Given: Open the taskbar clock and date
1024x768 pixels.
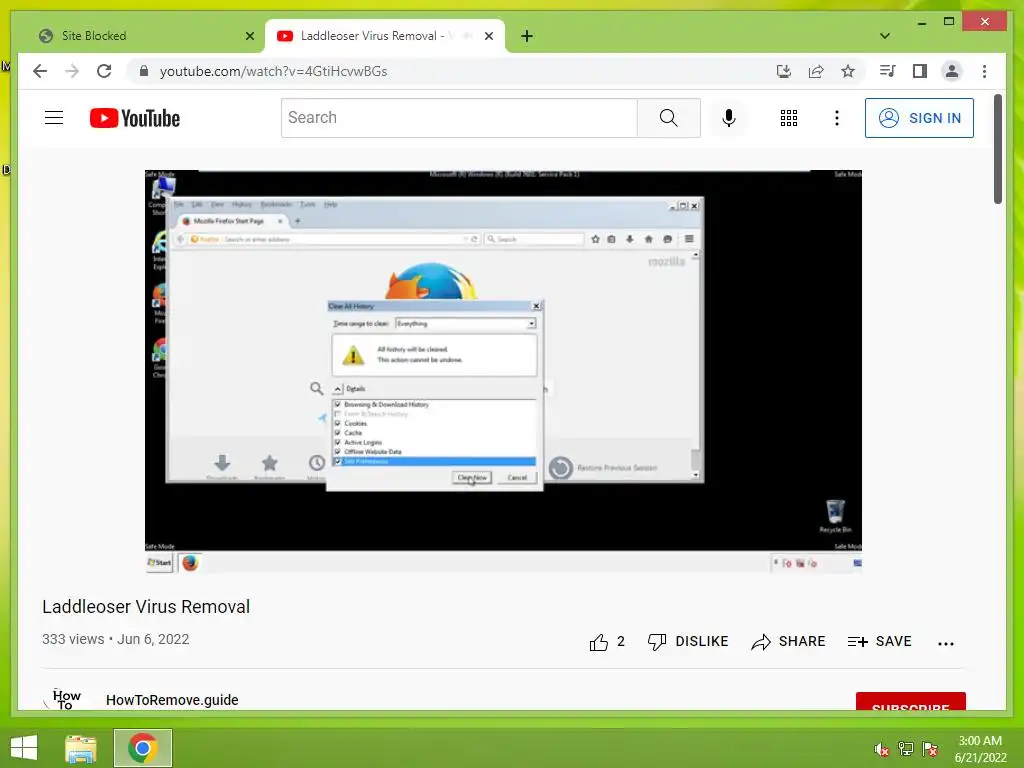Looking at the screenshot, I should point(980,749).
